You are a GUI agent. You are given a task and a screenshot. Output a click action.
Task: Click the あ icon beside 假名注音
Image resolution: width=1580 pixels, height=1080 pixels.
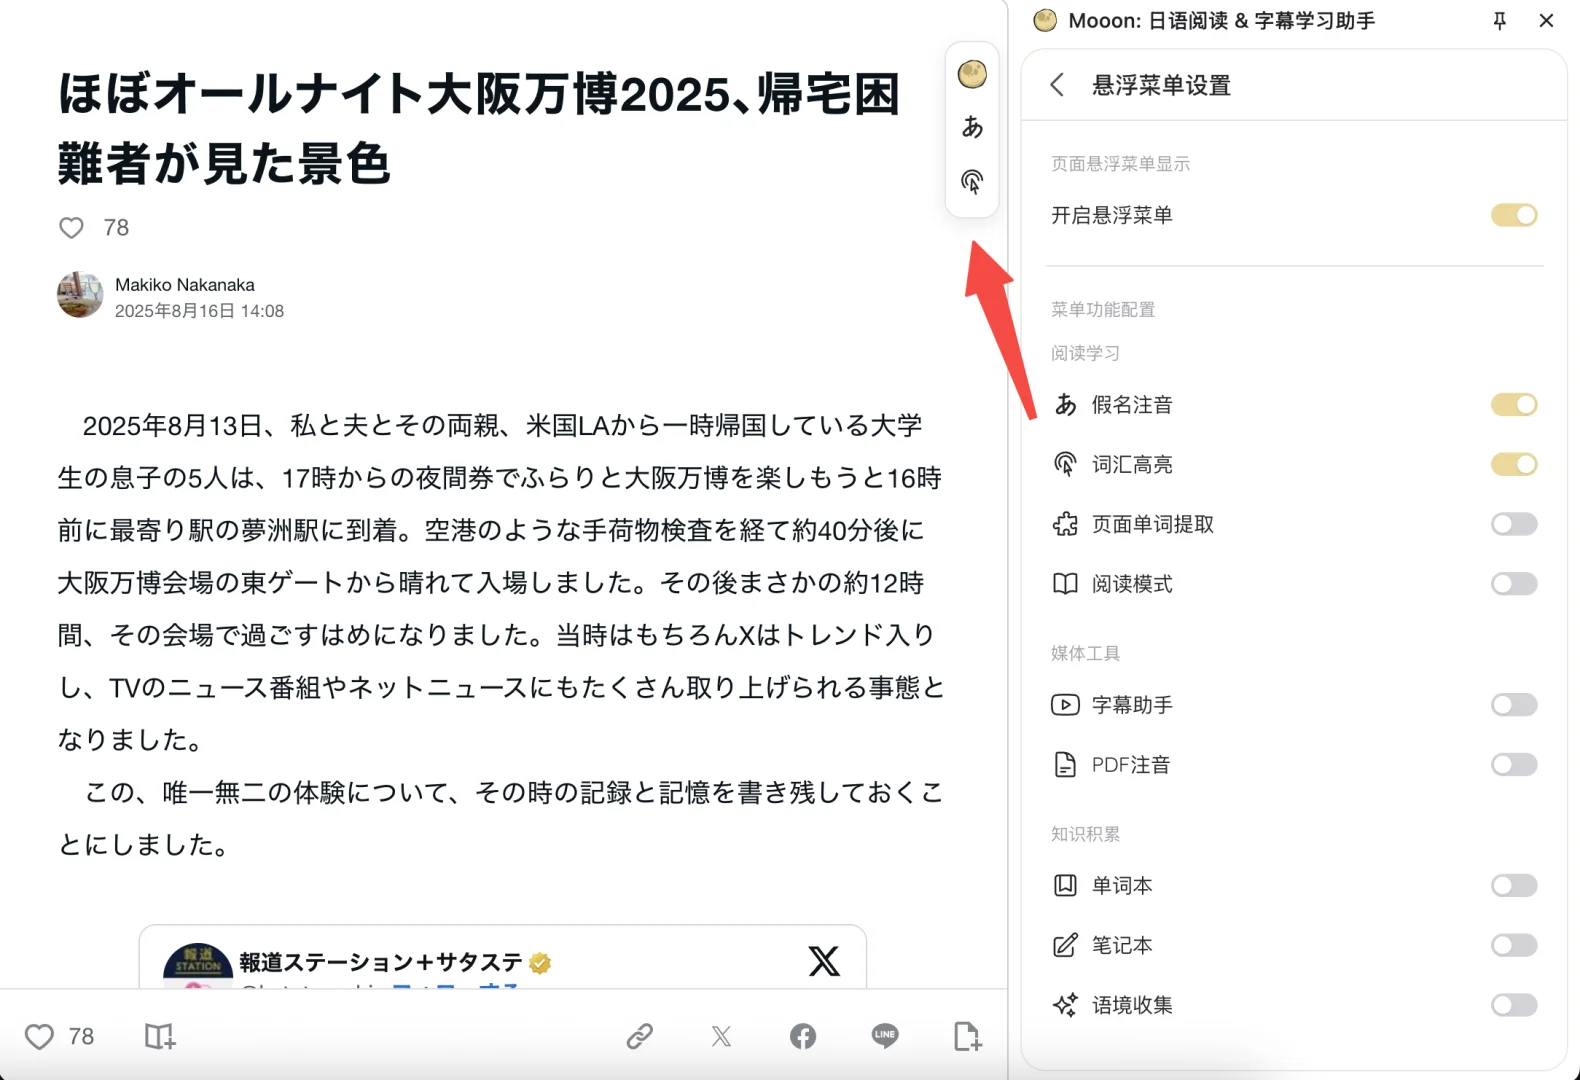click(x=1066, y=405)
